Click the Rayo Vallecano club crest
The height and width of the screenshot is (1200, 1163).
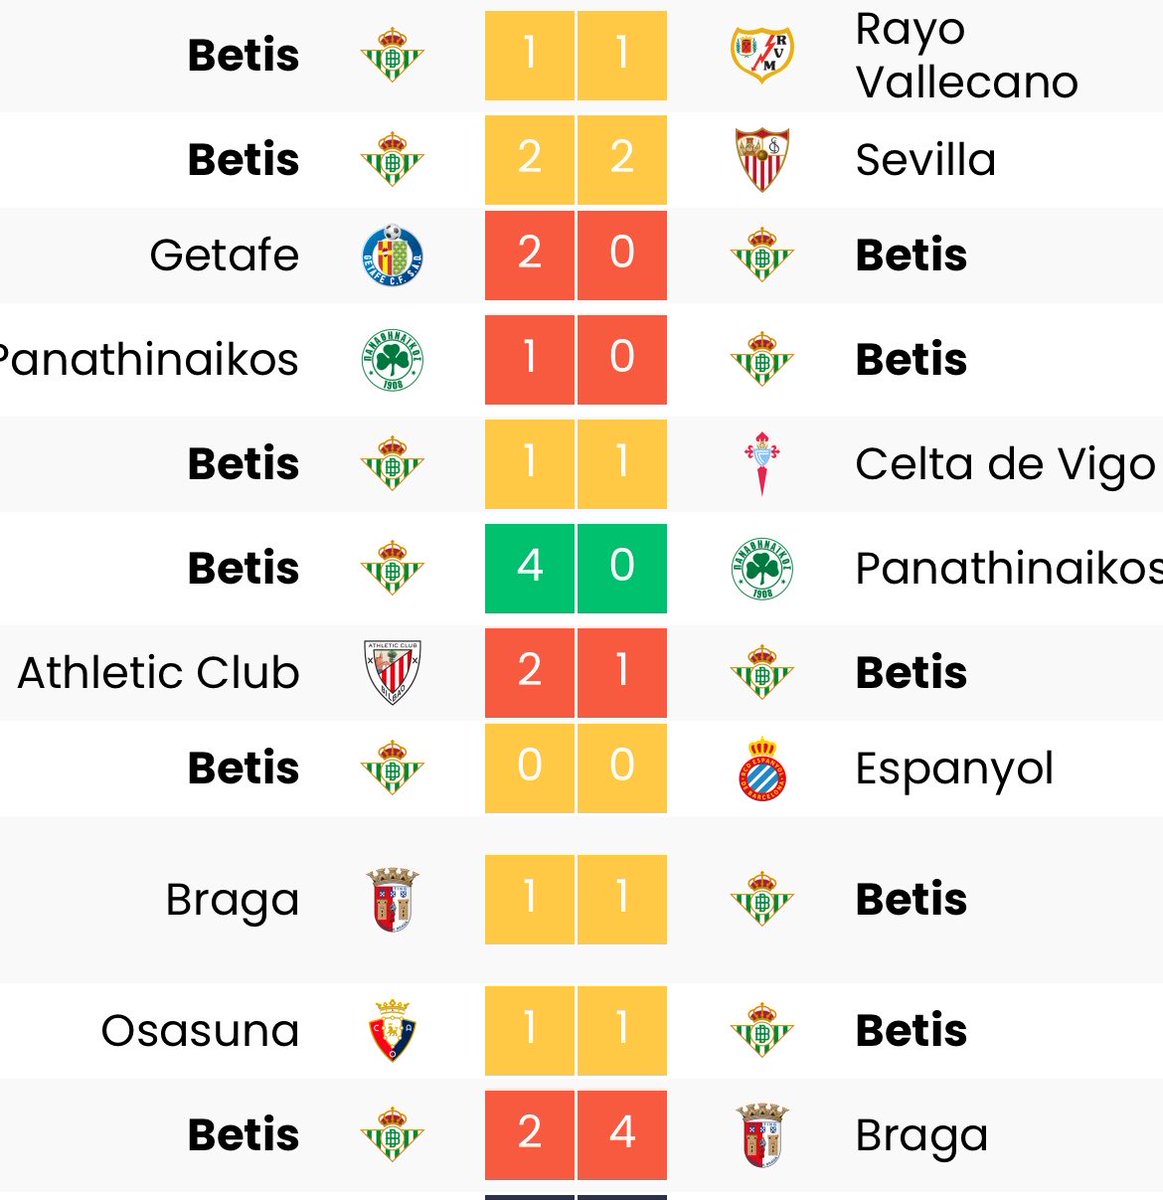(x=762, y=55)
